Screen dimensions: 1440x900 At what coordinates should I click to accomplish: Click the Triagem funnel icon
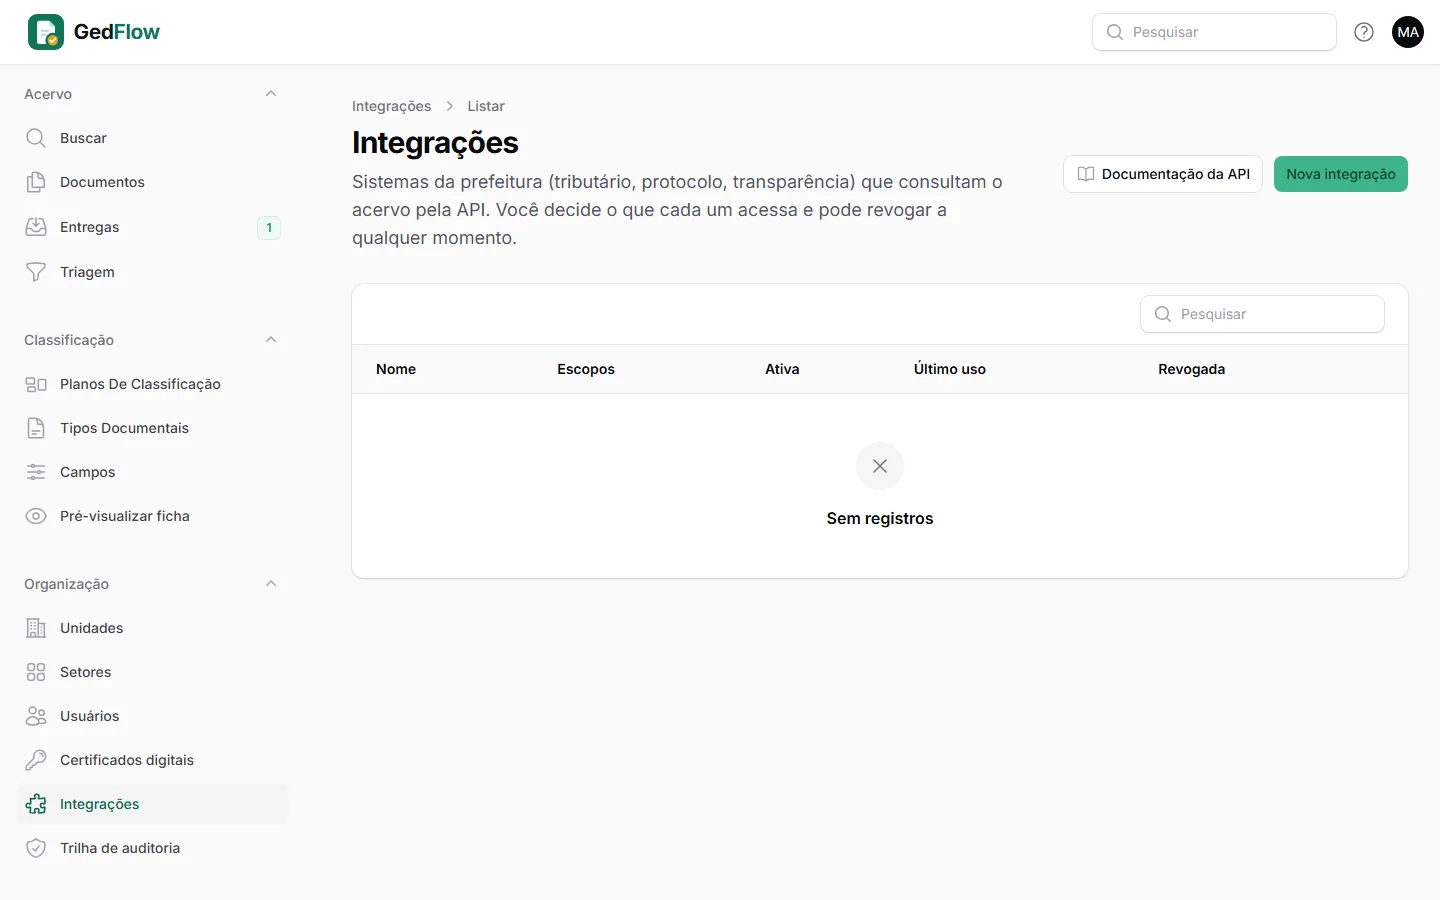tap(36, 272)
